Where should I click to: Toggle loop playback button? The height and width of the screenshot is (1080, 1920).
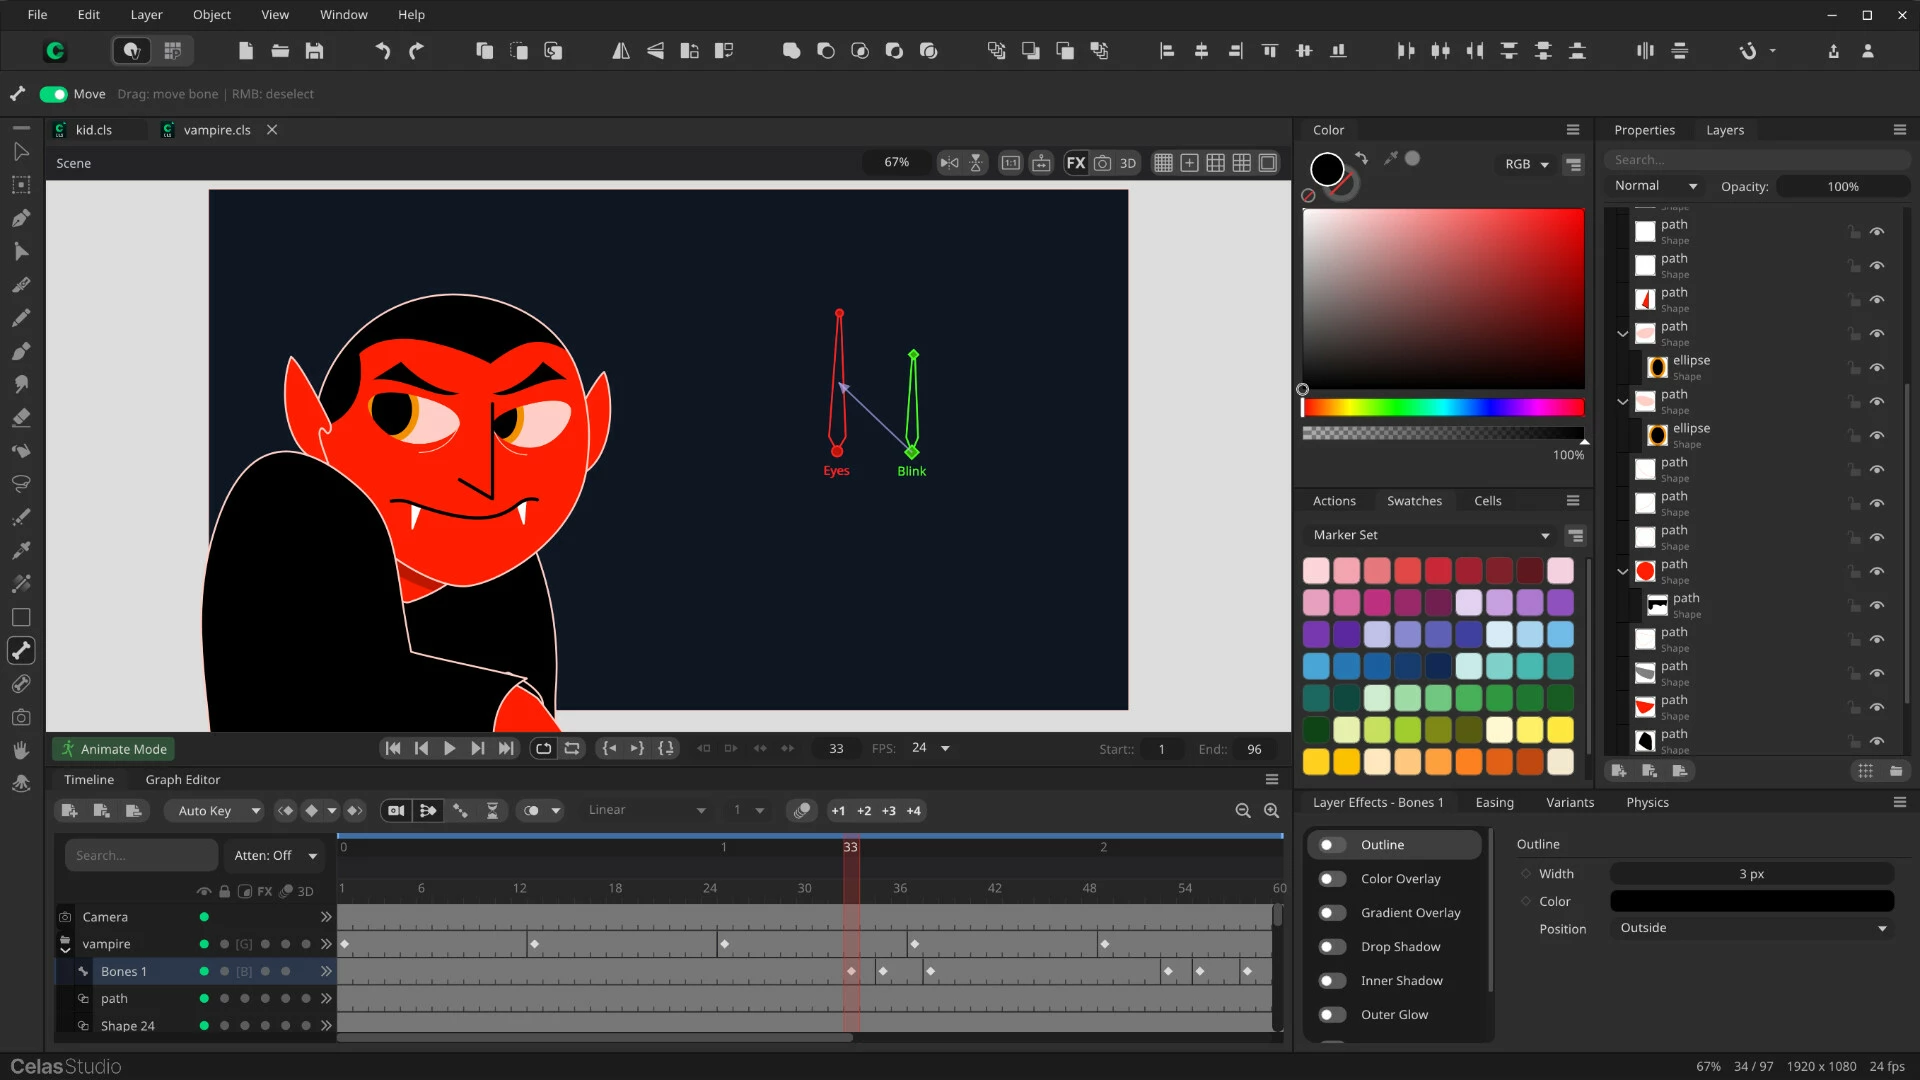point(543,748)
